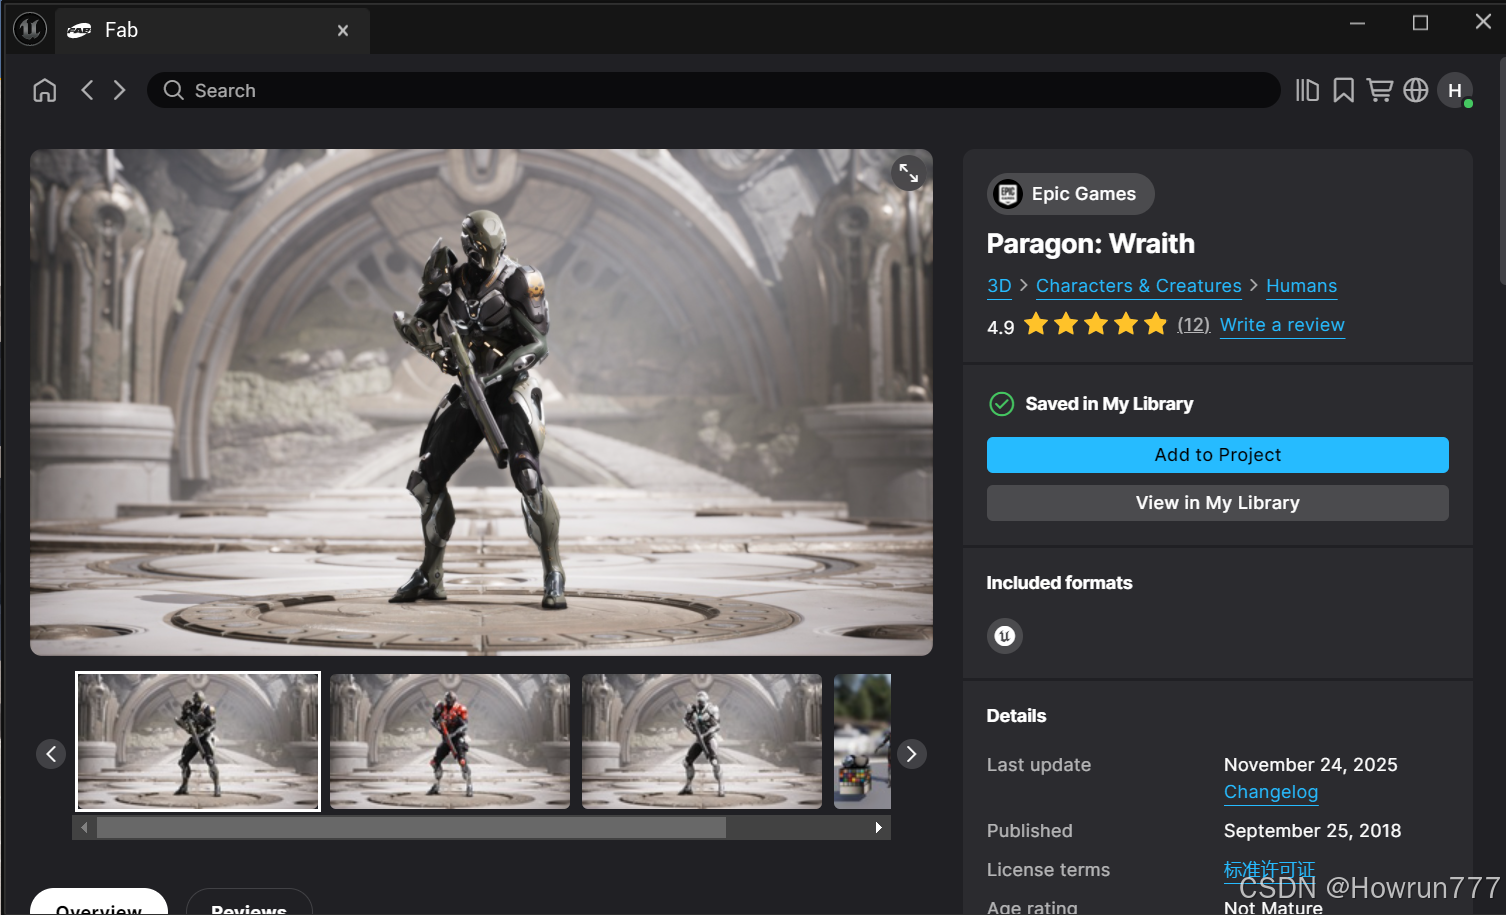
Task: Click into the Search field
Action: (x=713, y=91)
